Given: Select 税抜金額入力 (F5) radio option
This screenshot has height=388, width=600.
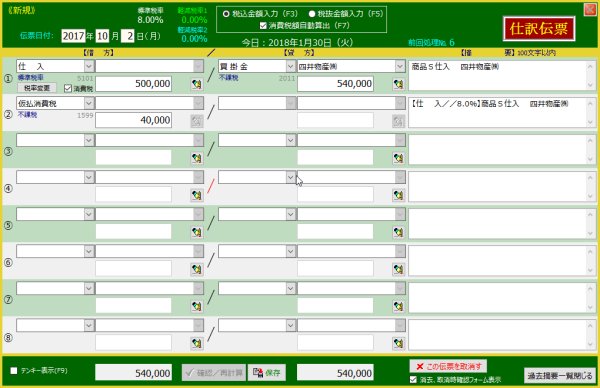Looking at the screenshot, I should 312,14.
